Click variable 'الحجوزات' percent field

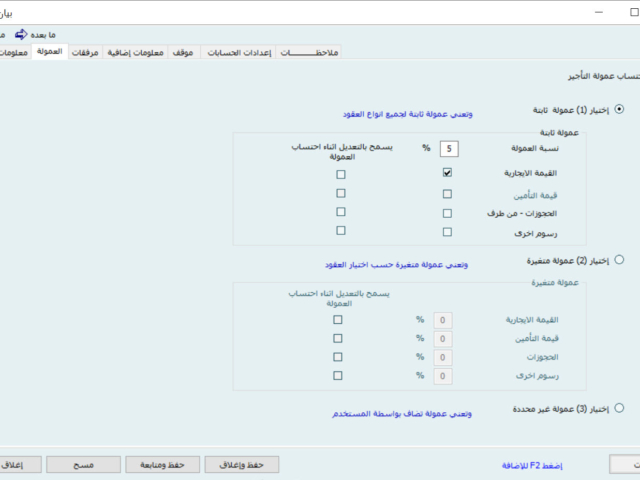click(x=442, y=358)
